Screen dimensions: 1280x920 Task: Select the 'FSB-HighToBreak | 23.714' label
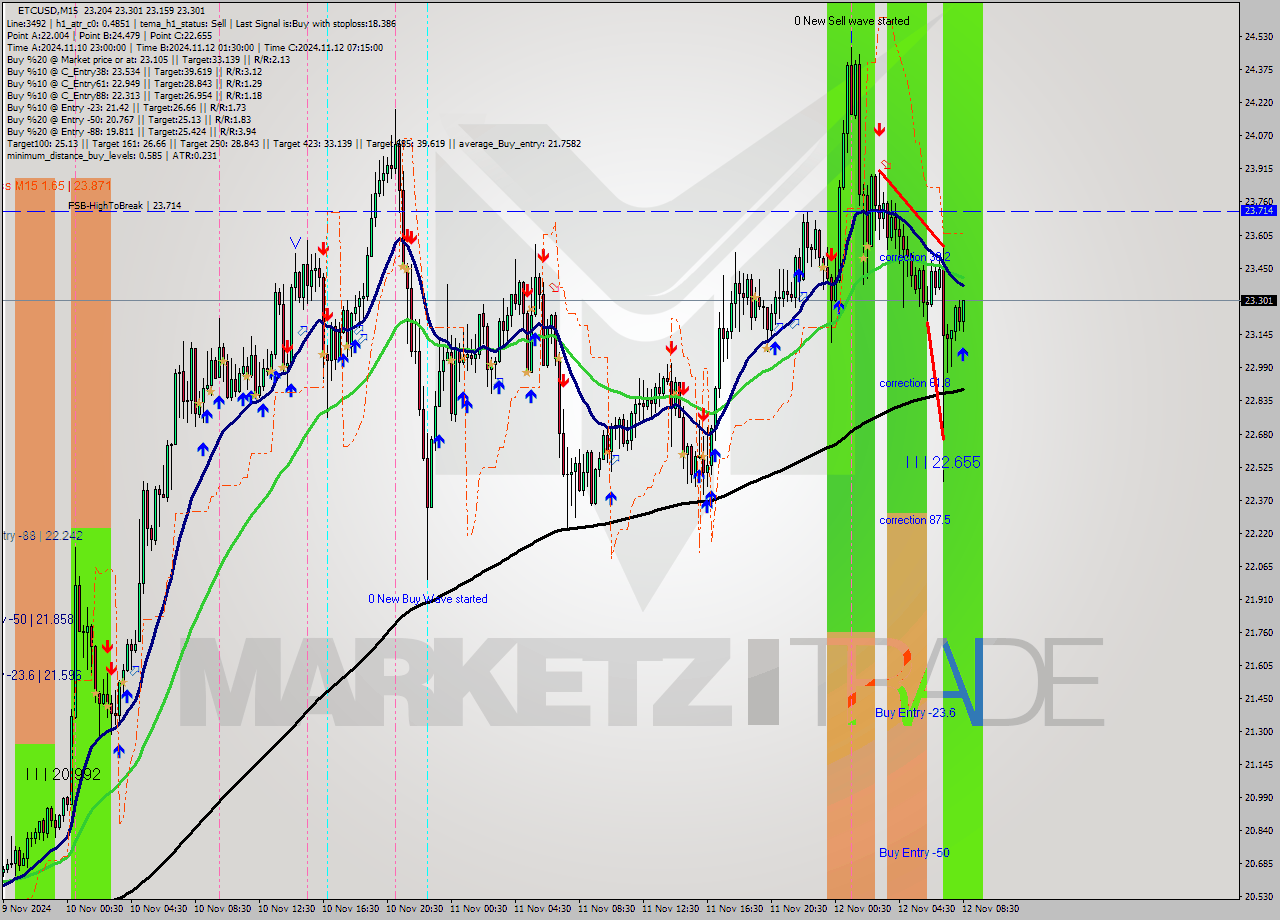pyautogui.click(x=125, y=205)
